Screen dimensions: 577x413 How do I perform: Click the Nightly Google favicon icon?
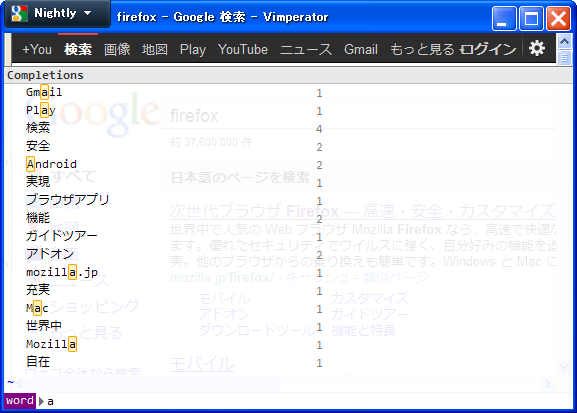pos(19,14)
